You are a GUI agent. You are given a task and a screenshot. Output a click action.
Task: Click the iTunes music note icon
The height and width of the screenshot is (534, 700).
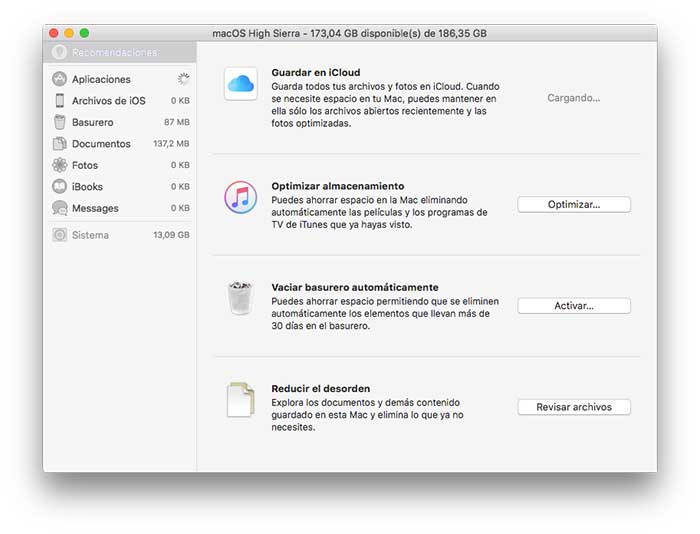(x=241, y=197)
